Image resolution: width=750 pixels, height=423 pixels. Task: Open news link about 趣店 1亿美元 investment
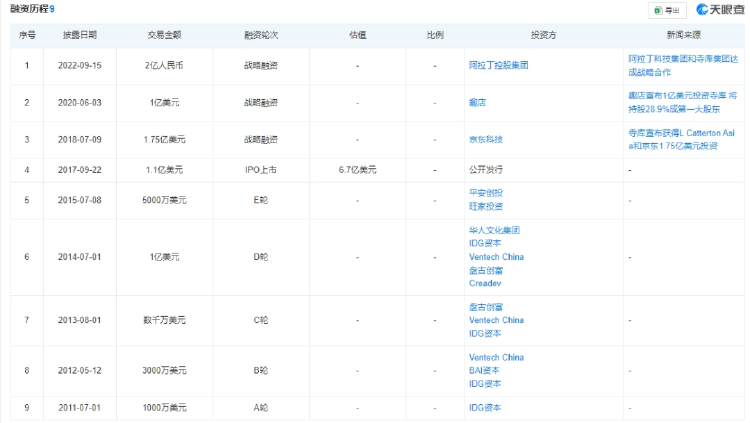[683, 102]
